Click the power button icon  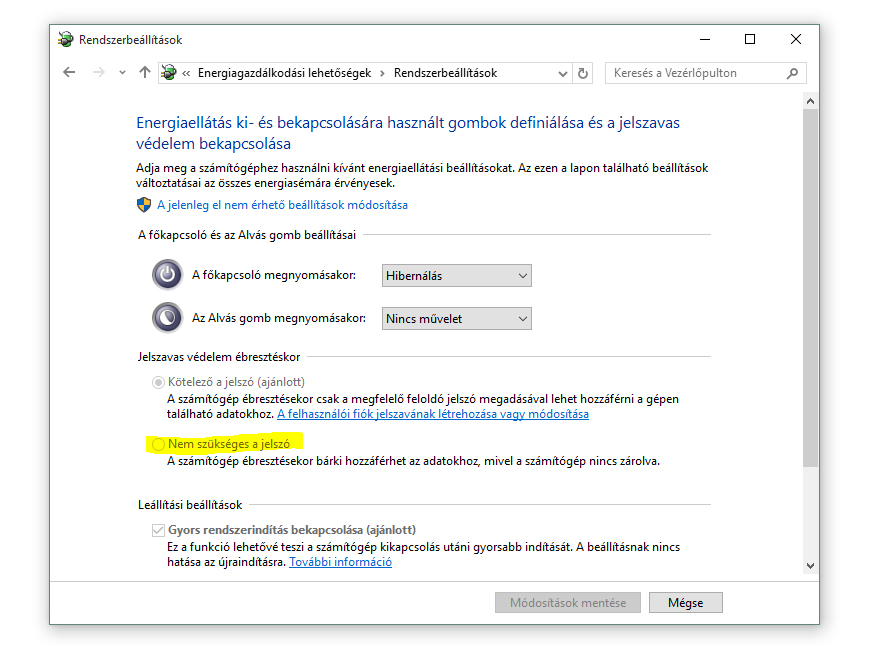click(167, 275)
